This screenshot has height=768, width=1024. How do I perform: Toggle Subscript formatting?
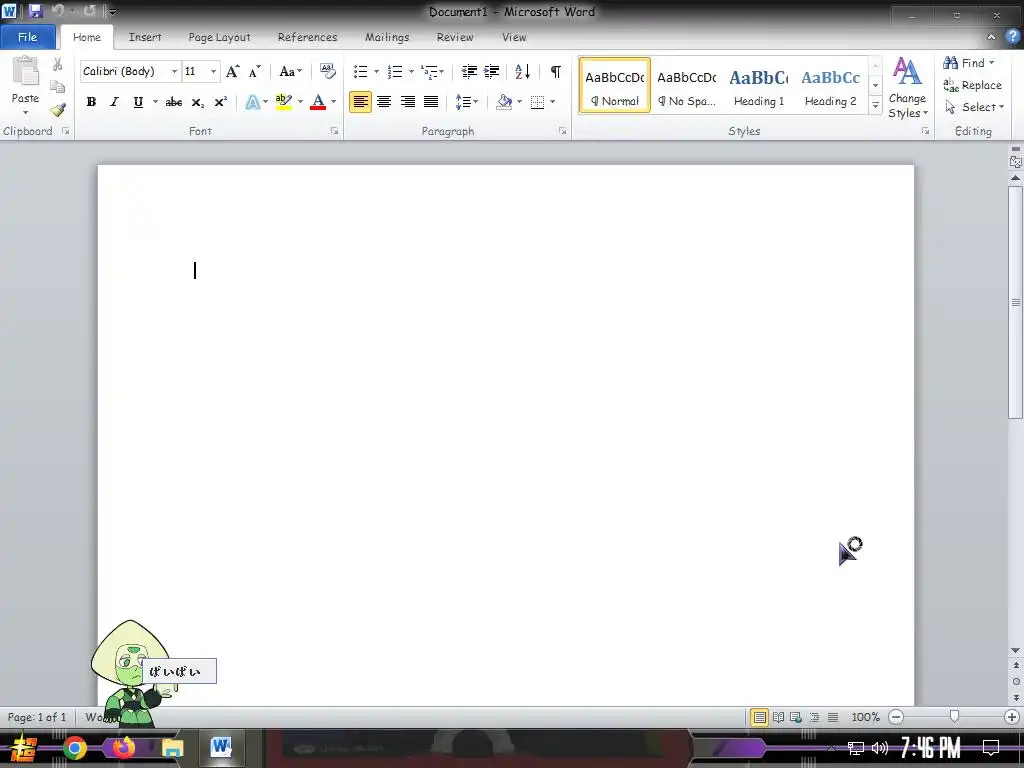click(x=197, y=102)
